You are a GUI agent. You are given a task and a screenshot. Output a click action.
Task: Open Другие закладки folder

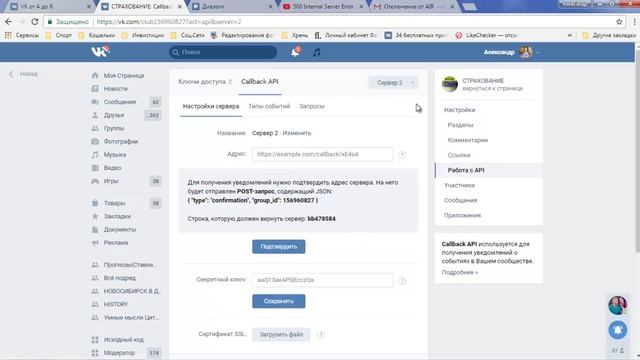[x=609, y=36]
